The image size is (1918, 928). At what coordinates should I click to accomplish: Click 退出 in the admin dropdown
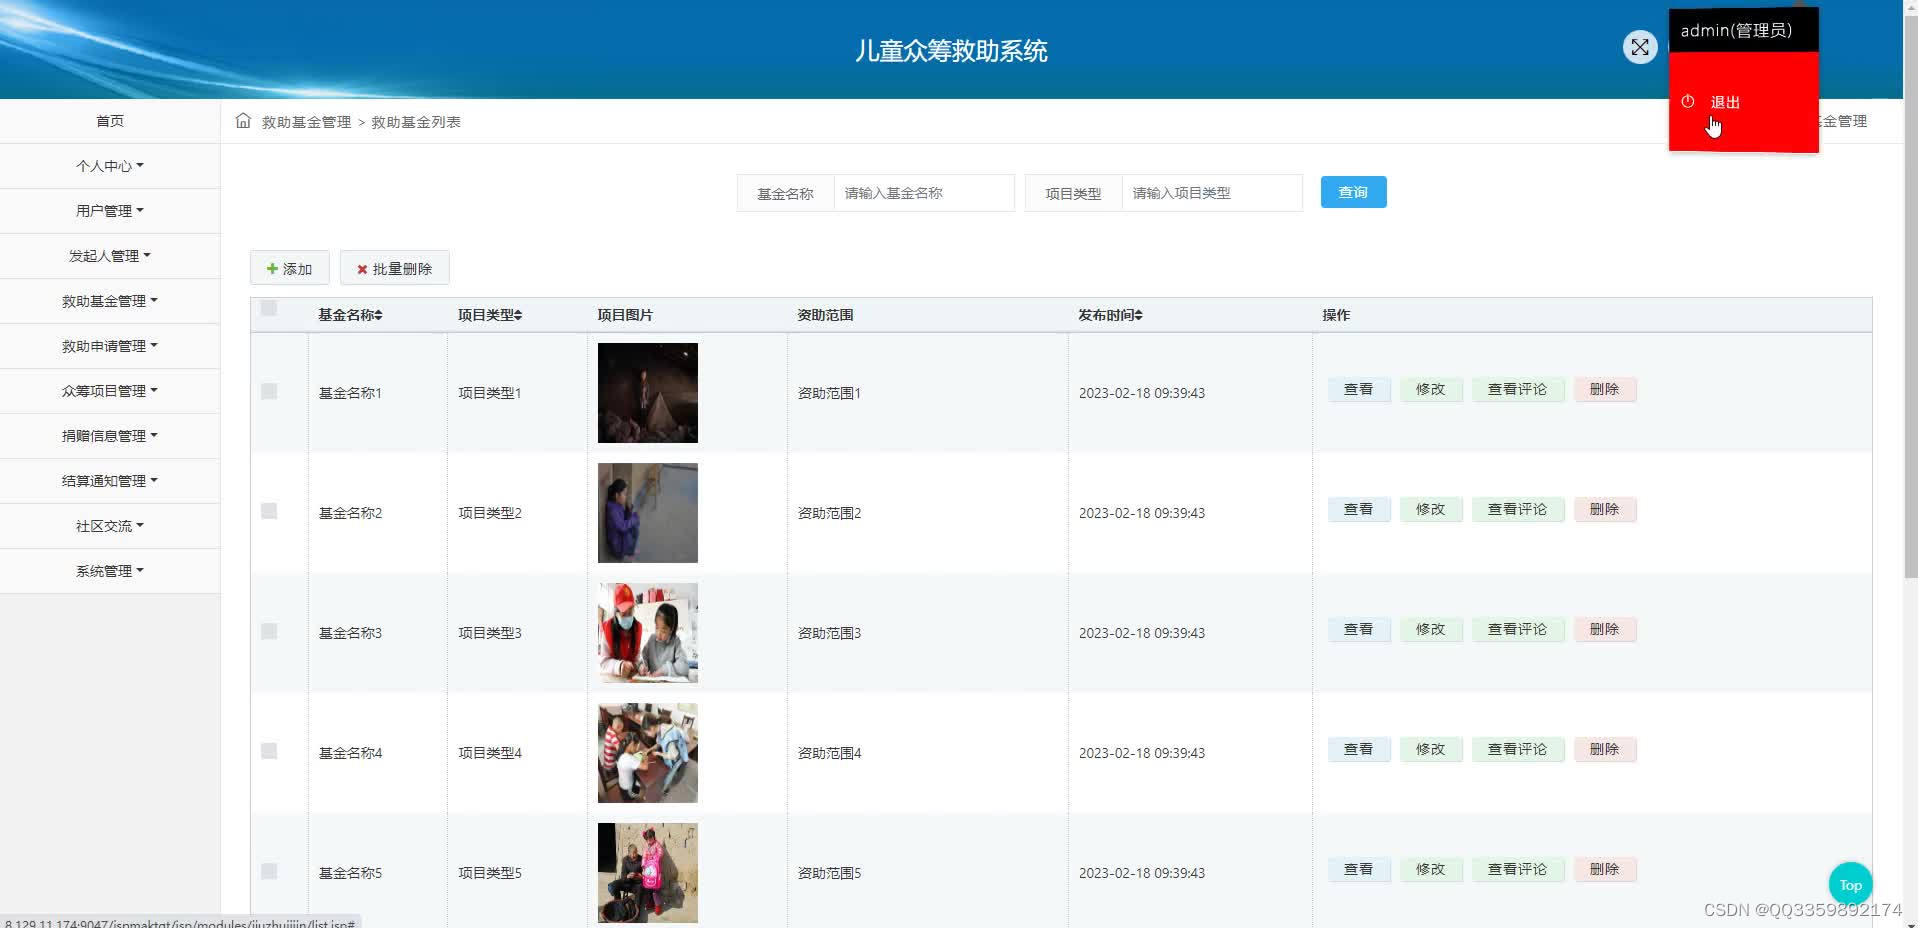(1725, 102)
